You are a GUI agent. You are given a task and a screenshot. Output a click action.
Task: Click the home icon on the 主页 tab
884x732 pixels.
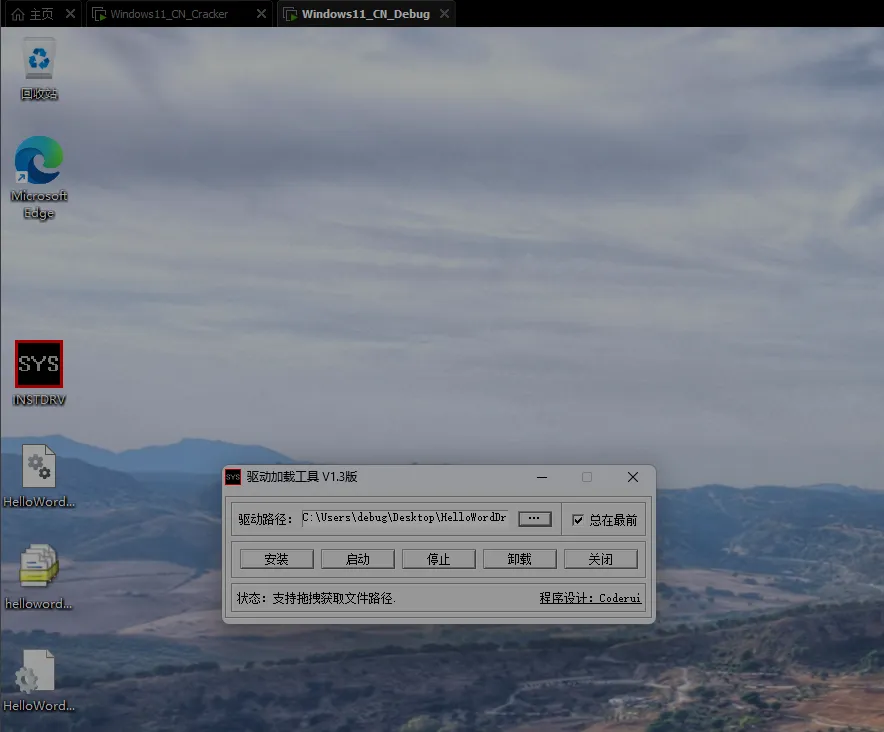pos(17,15)
